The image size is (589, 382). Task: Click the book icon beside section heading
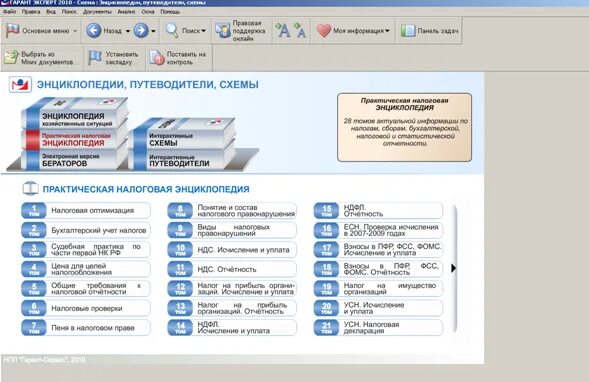(x=30, y=189)
